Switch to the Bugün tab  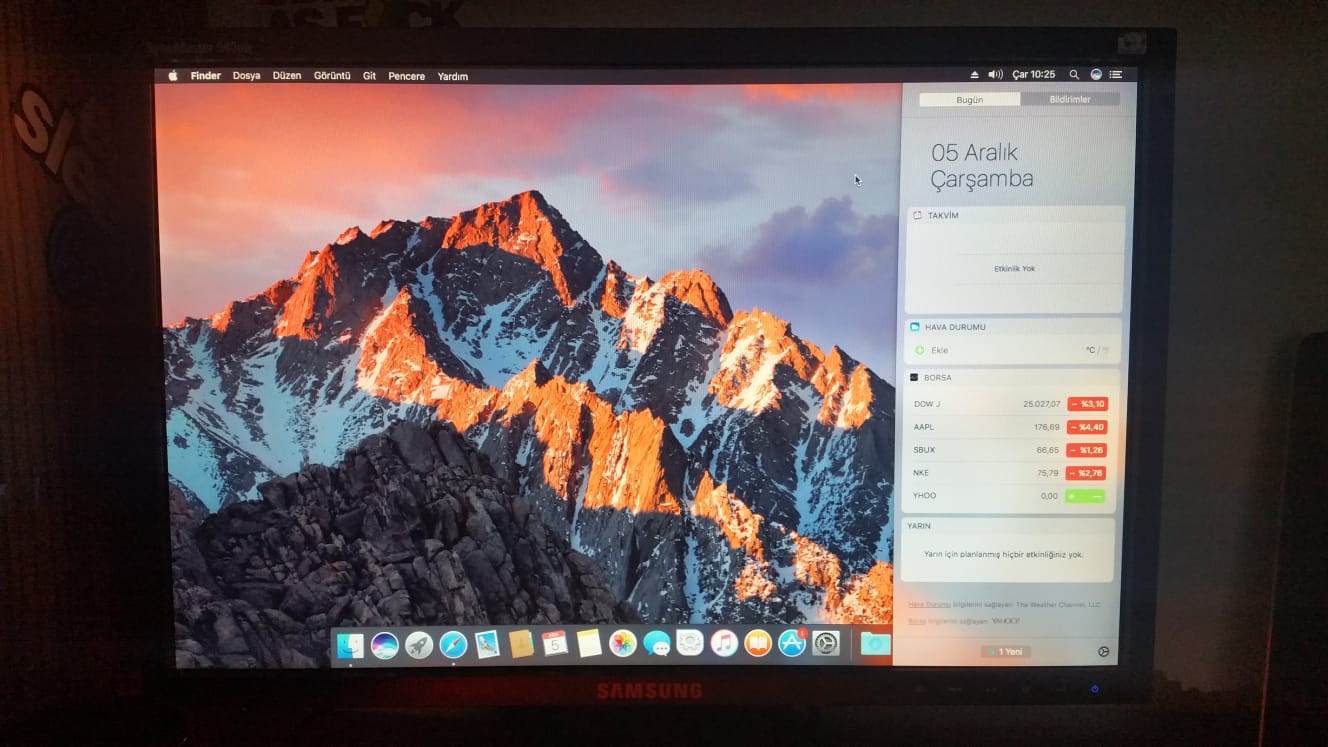(970, 100)
